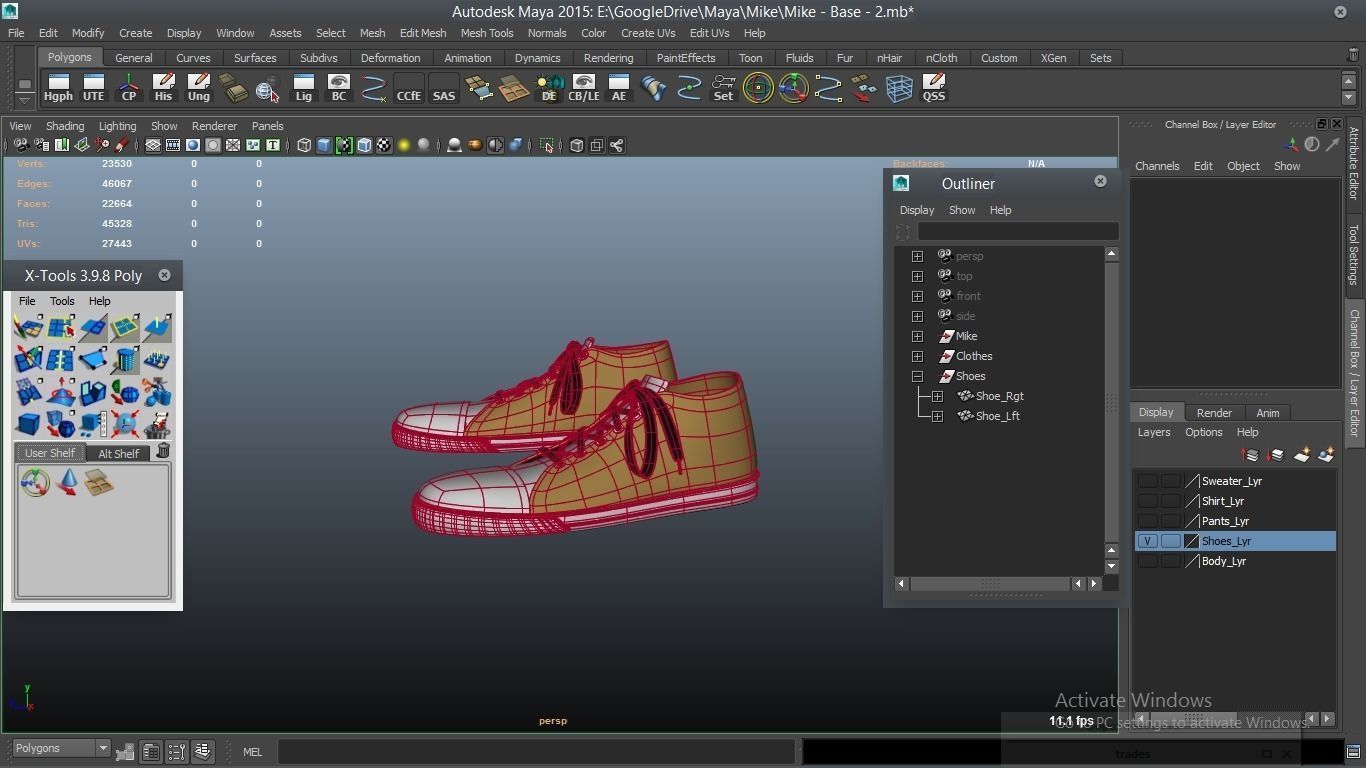The image size is (1366, 768).
Task: Click the Outliner horizontal scrollbar
Action: pyautogui.click(x=988, y=583)
